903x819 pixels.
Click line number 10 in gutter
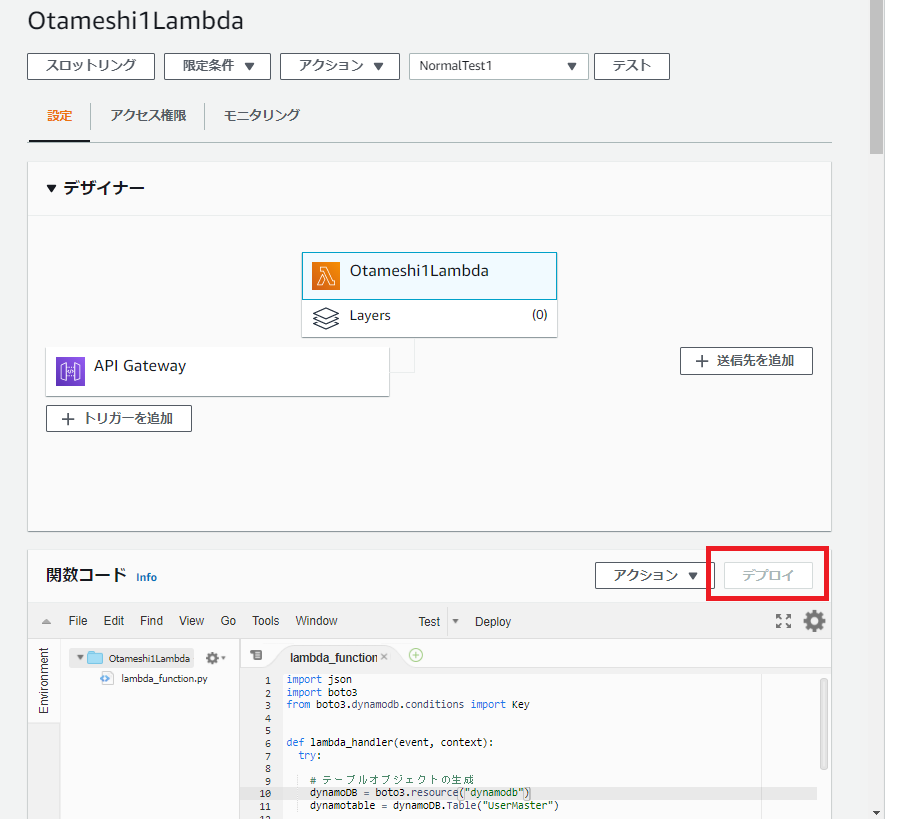pos(265,794)
